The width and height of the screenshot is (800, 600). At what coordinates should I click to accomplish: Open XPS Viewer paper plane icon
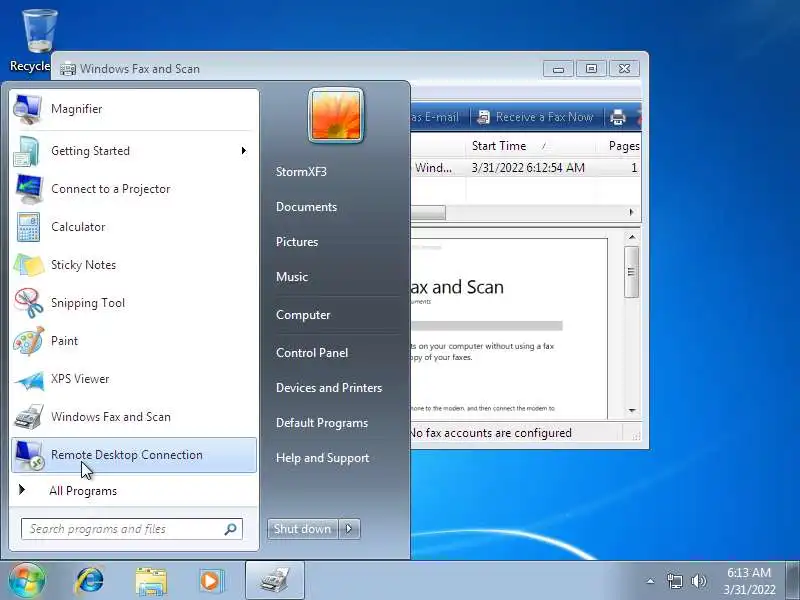pos(29,380)
